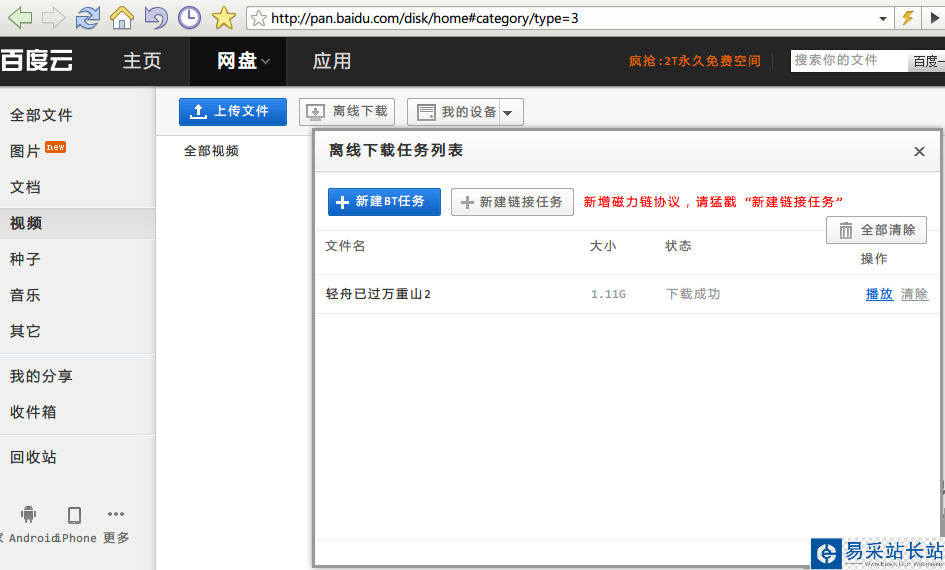The width and height of the screenshot is (945, 570).
Task: Go to browser home icon
Action: click(x=122, y=17)
